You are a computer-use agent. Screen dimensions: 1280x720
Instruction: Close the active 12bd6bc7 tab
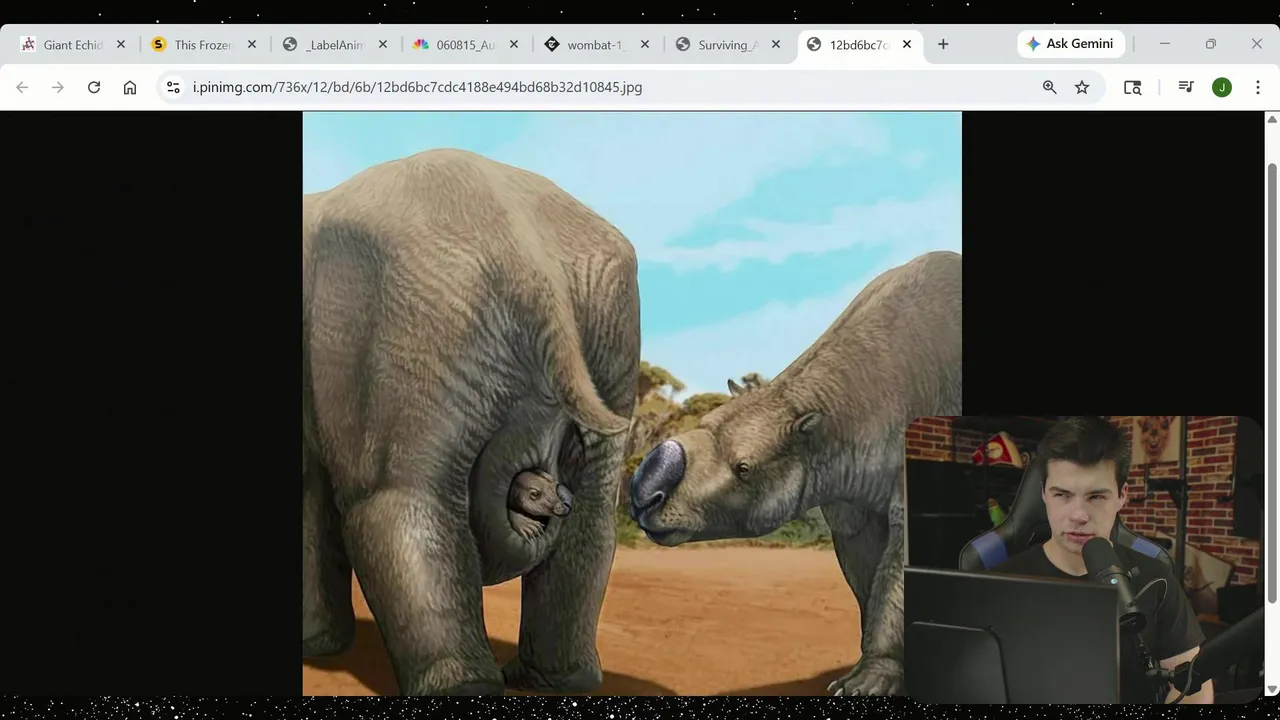click(907, 45)
